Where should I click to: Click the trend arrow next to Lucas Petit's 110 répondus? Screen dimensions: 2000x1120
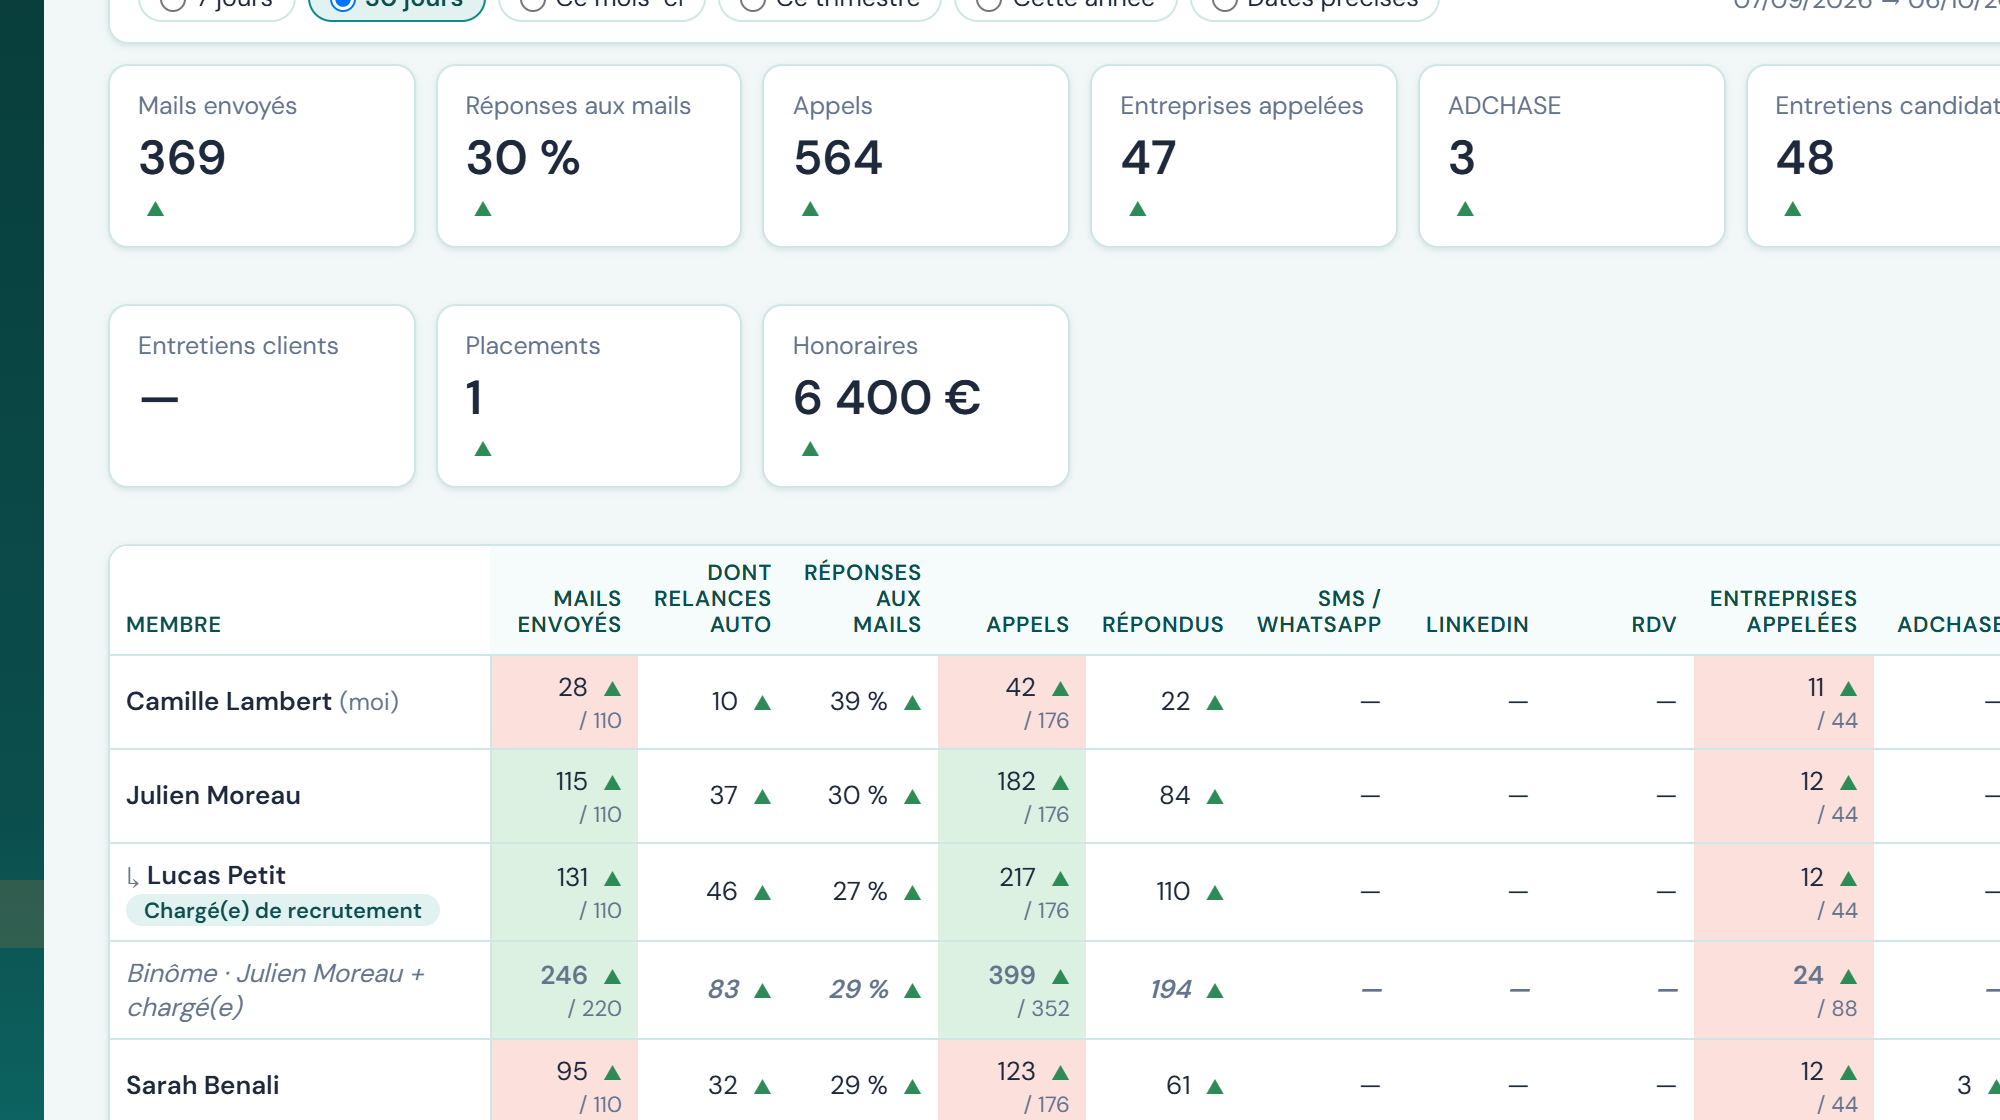[1215, 893]
